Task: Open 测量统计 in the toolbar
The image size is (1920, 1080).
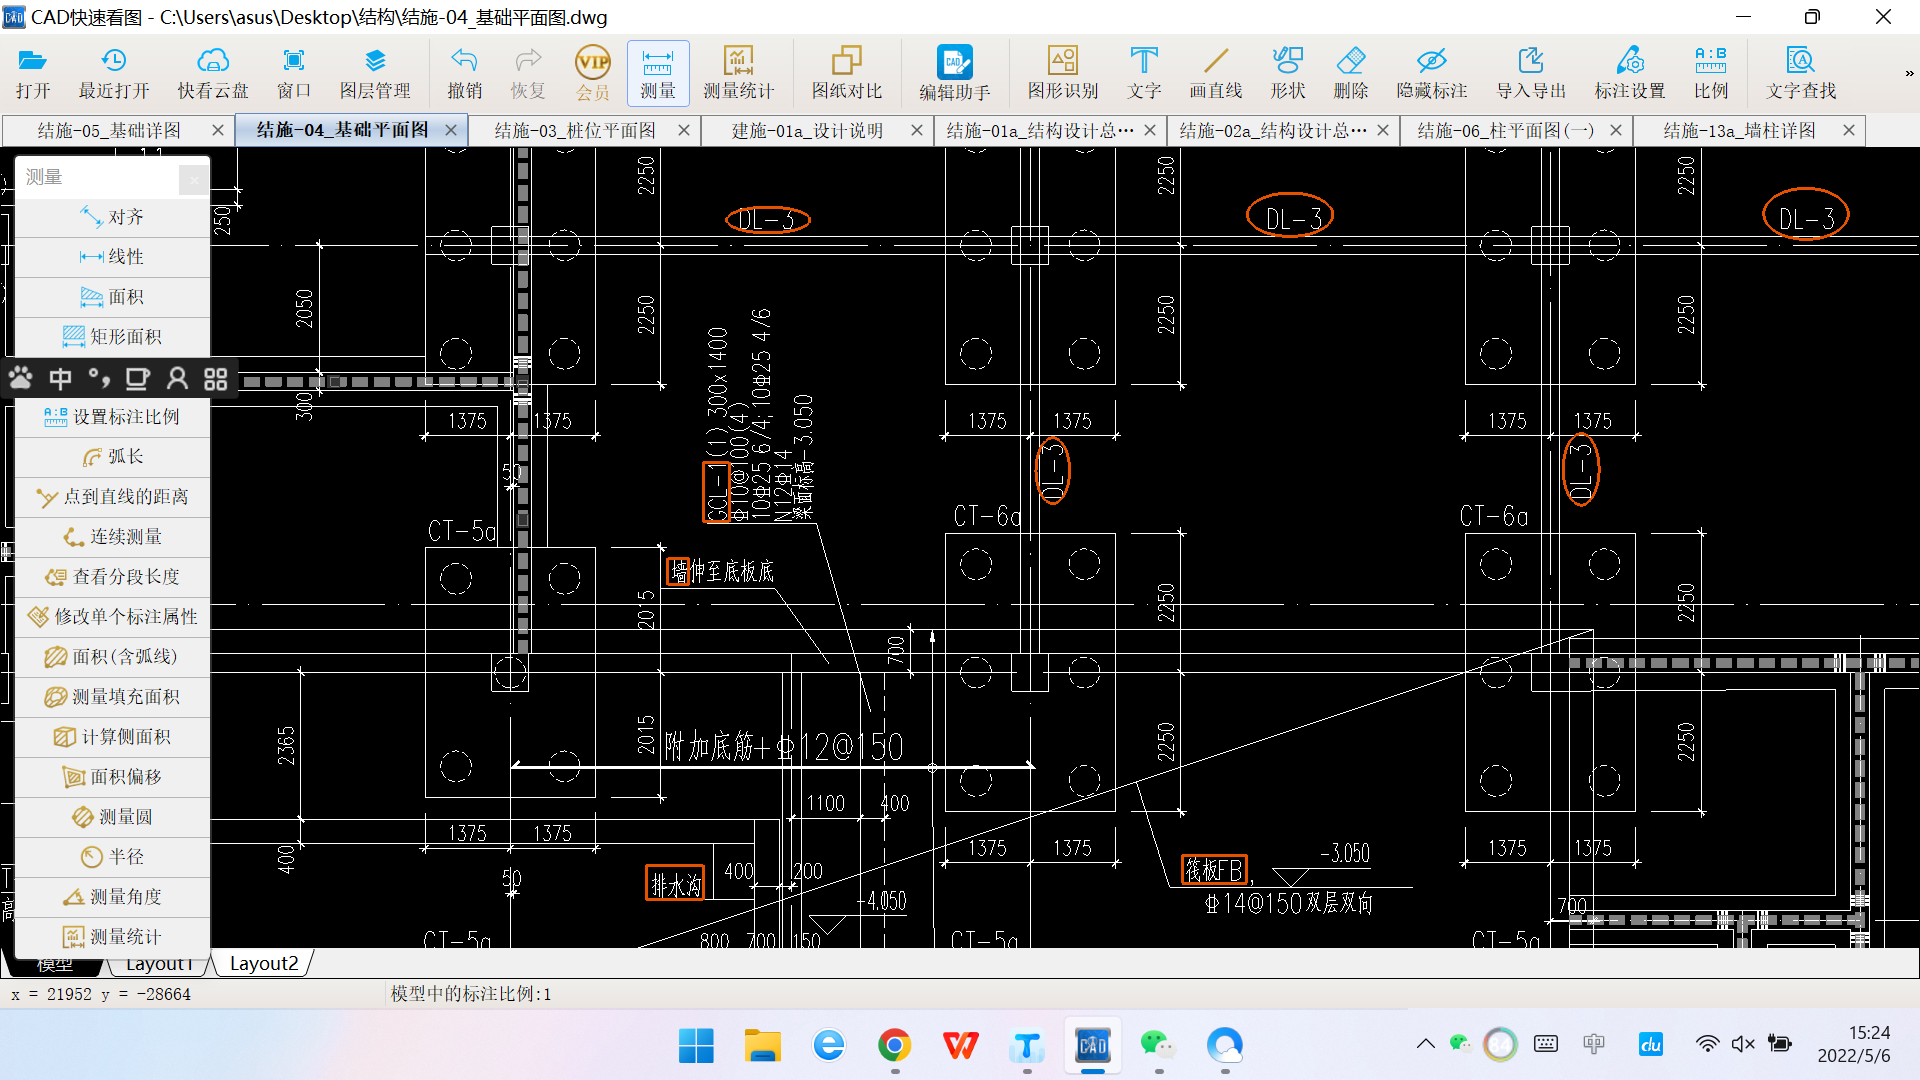Action: pos(739,74)
